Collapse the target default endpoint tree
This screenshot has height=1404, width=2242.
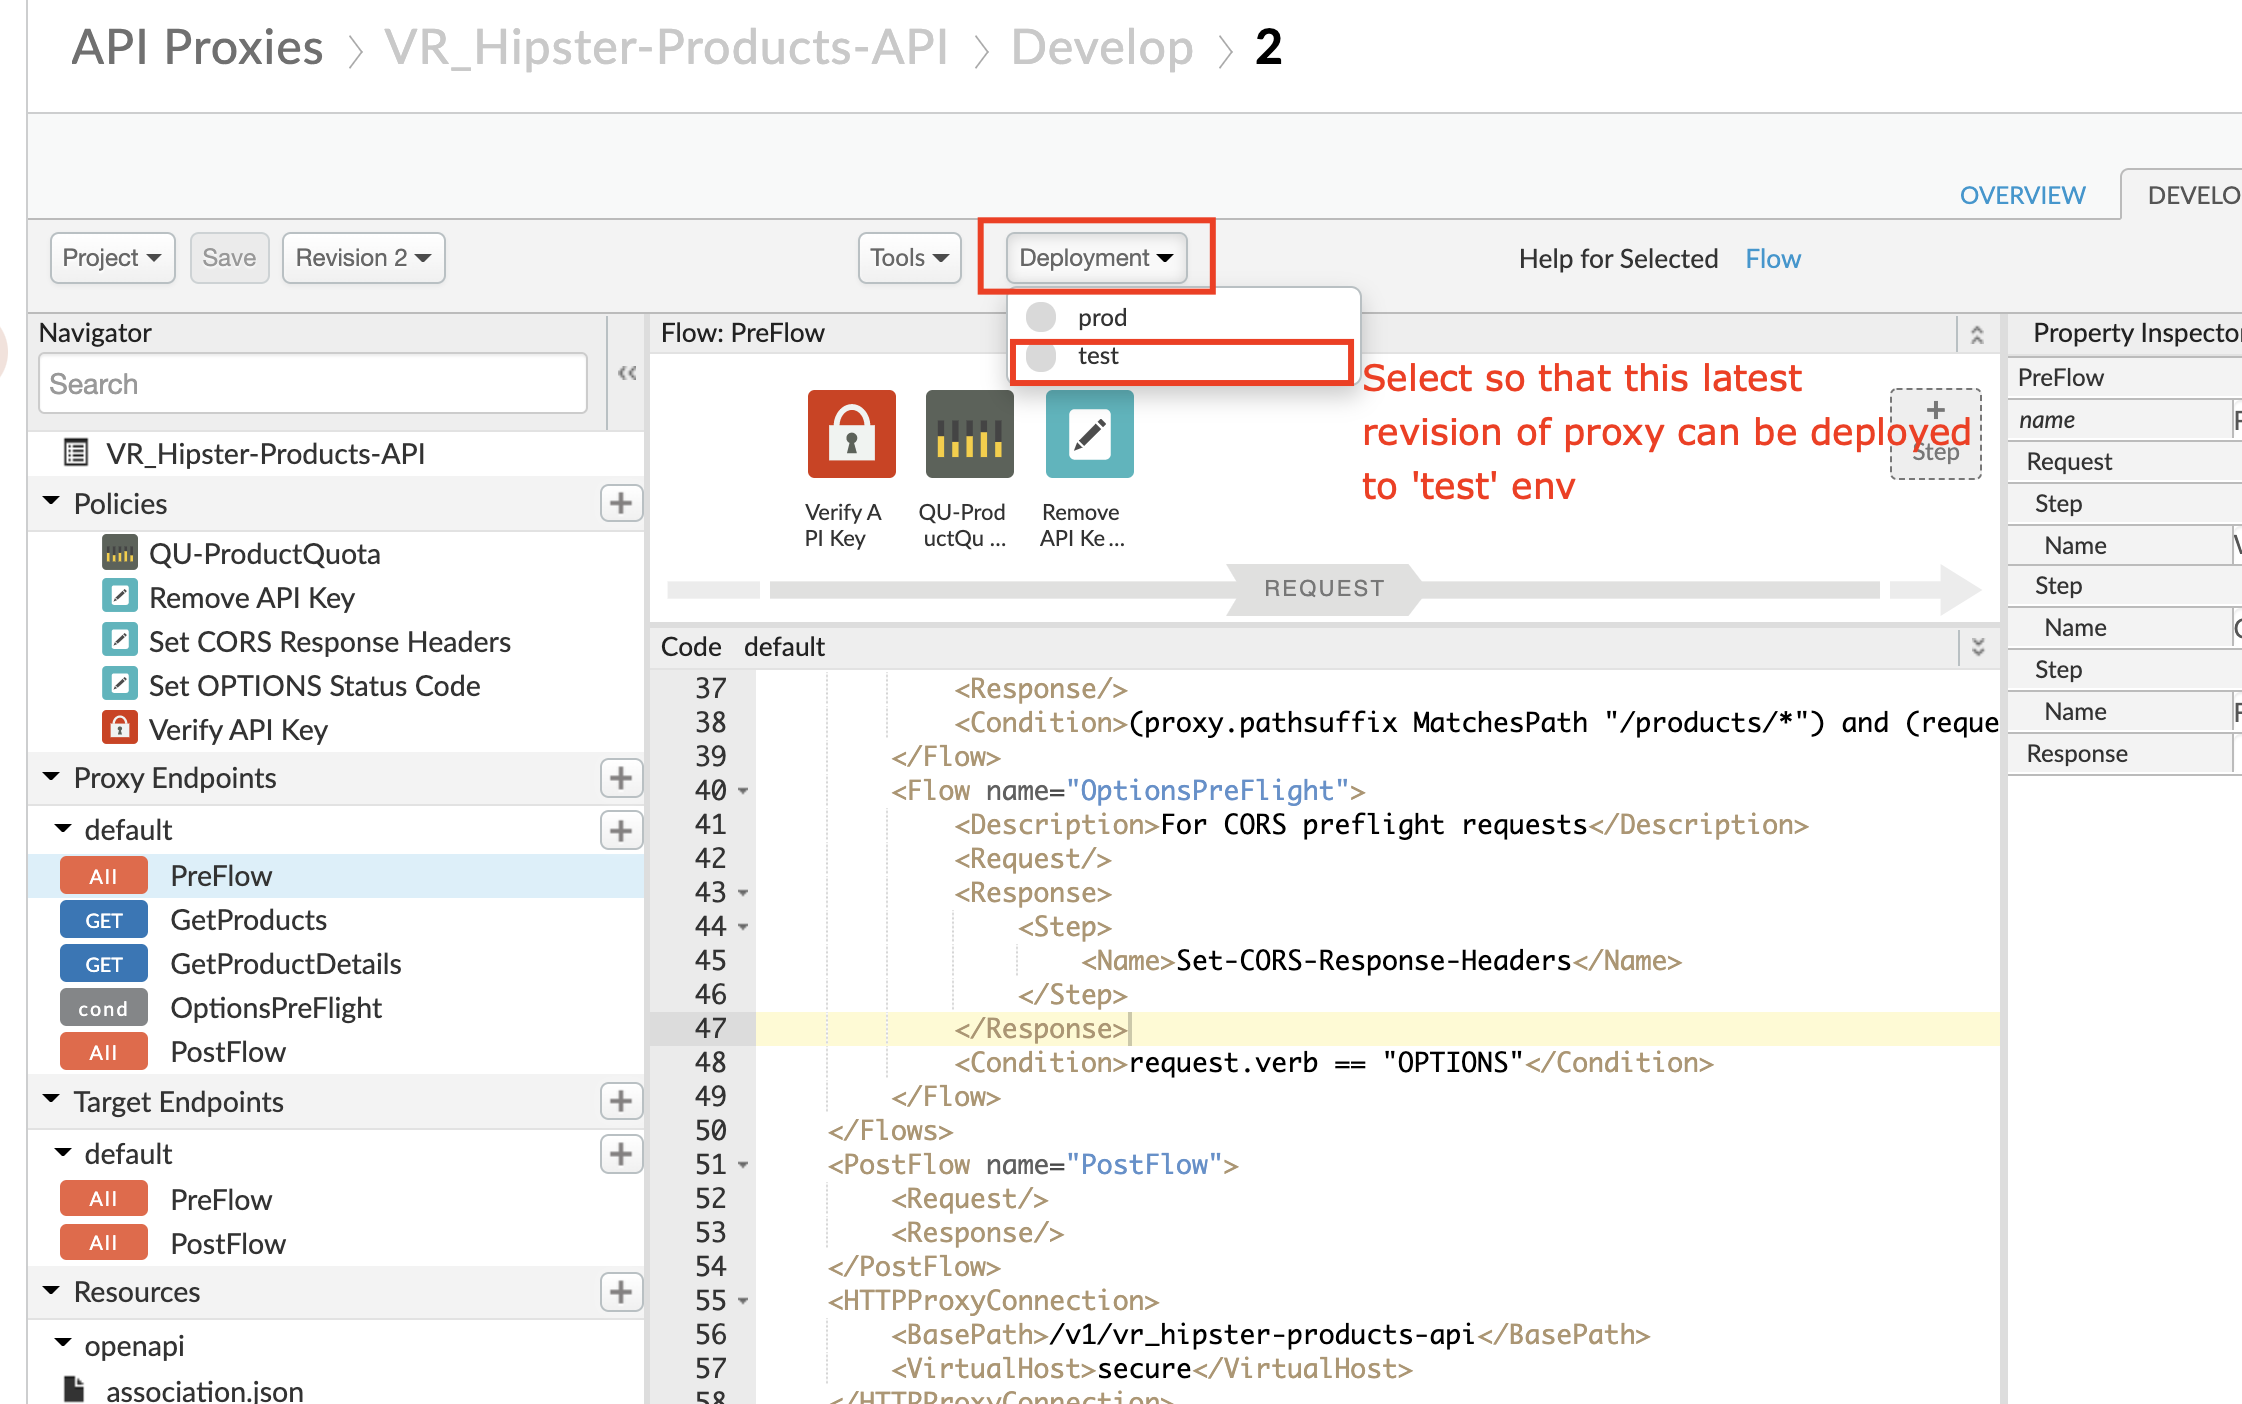[x=63, y=1152]
